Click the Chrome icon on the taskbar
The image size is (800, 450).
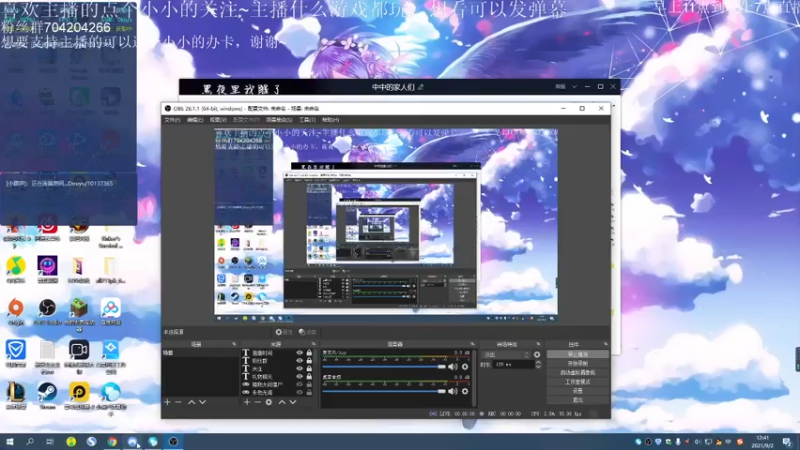coord(112,441)
